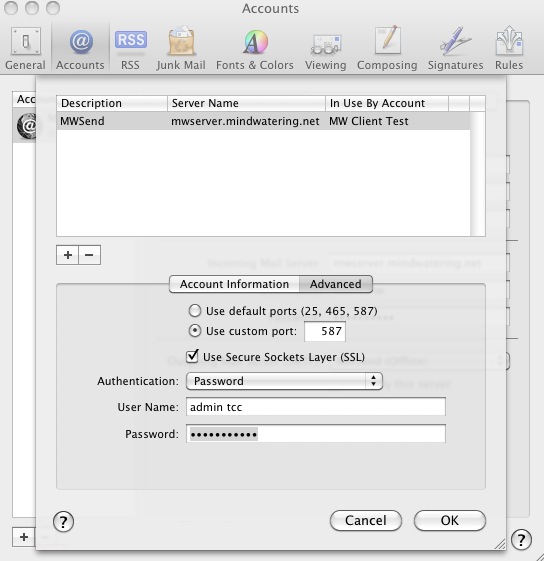
Task: Open the Rules preferences pane
Action: [509, 48]
